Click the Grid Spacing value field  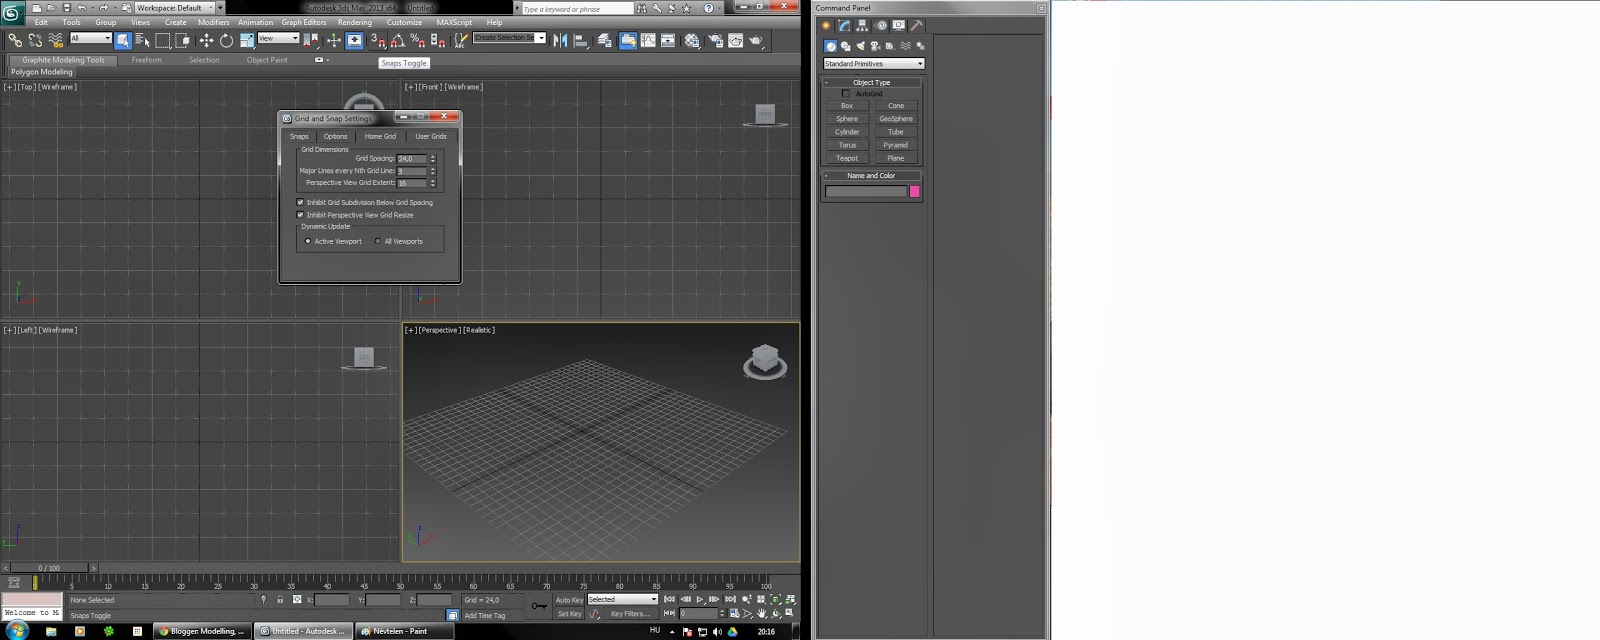point(412,158)
